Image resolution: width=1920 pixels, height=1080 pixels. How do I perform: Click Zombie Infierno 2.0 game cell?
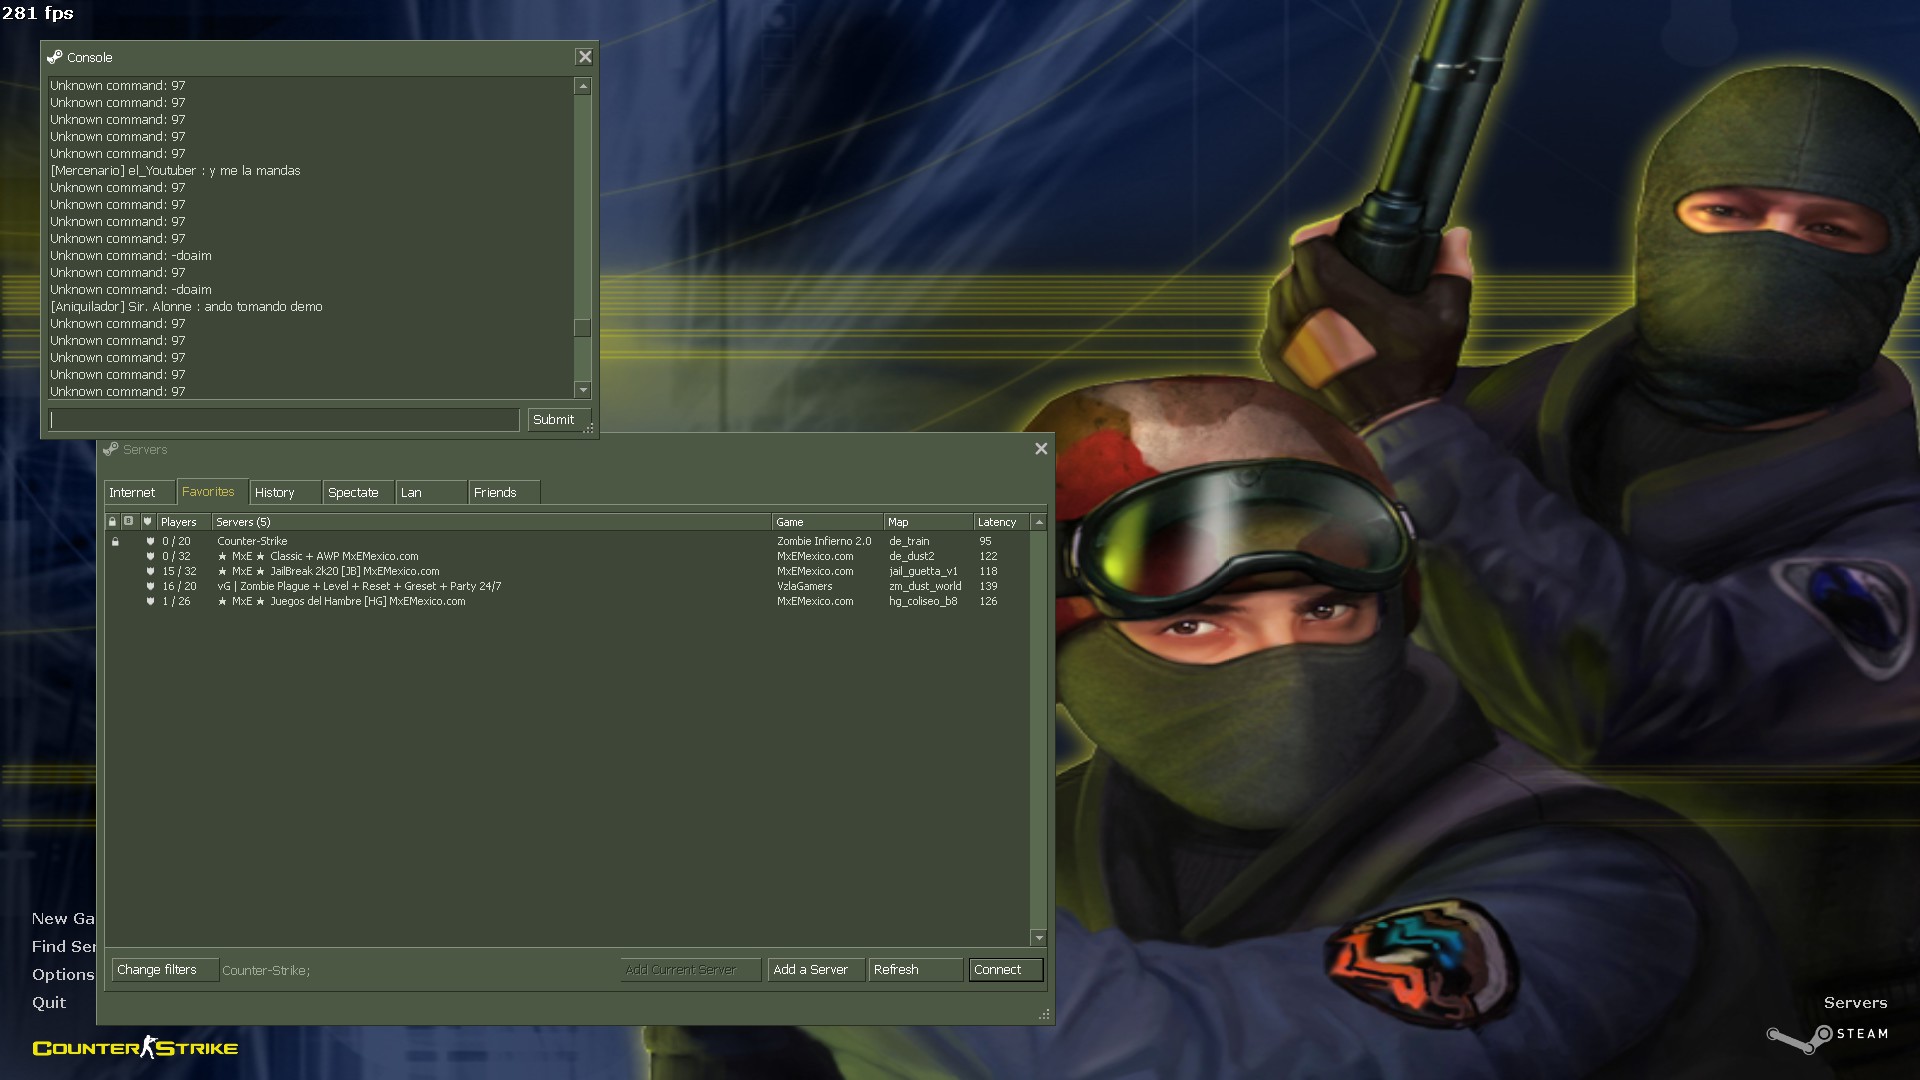click(x=824, y=541)
